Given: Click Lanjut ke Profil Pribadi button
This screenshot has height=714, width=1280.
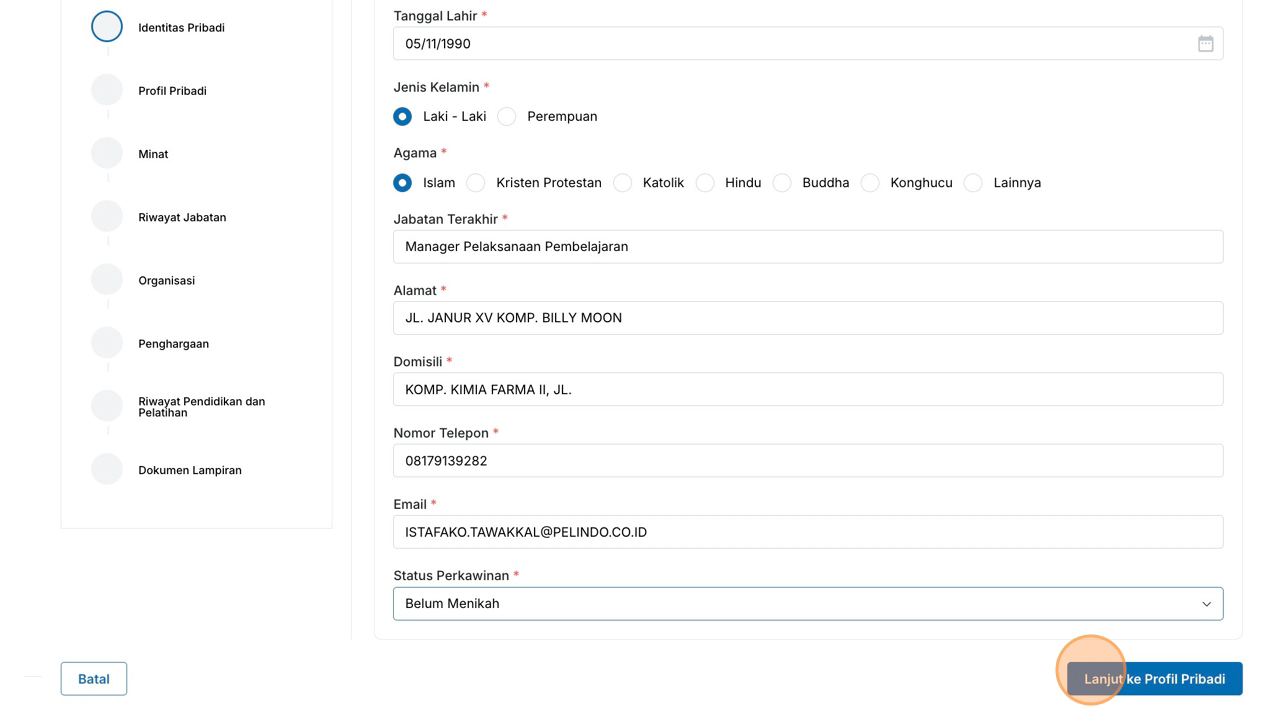Looking at the screenshot, I should tap(1154, 679).
